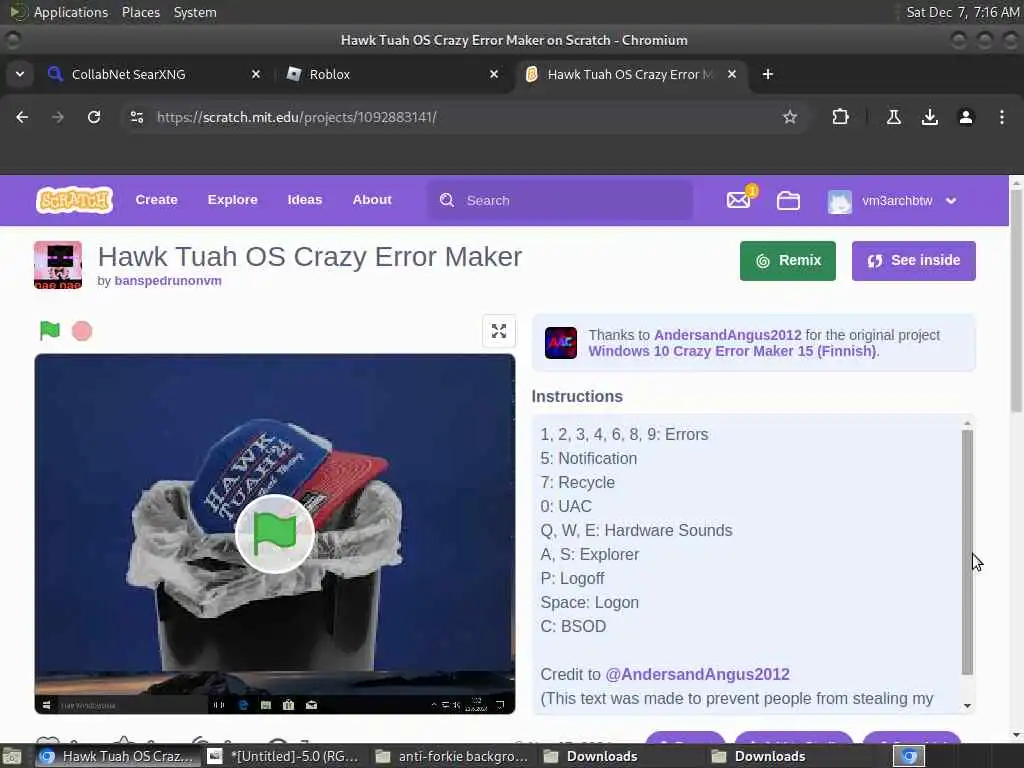Bookmark this page with the star icon
The image size is (1024, 768).
click(790, 117)
